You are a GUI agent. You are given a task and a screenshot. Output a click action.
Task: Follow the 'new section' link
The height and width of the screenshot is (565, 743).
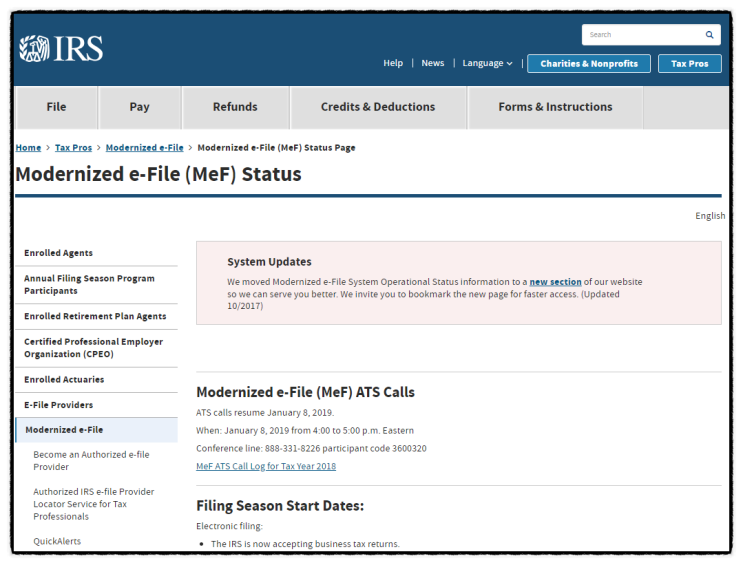[555, 282]
